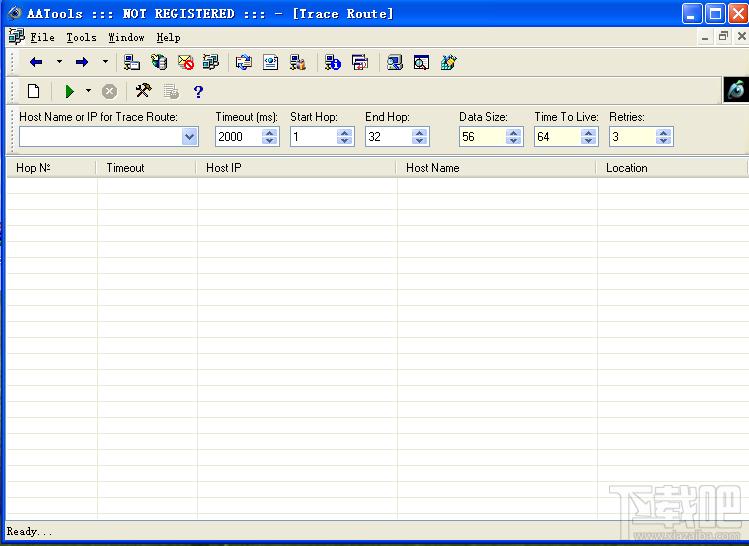Sort by the Location column header
Viewport: 749px width, 546px height.
click(x=672, y=168)
